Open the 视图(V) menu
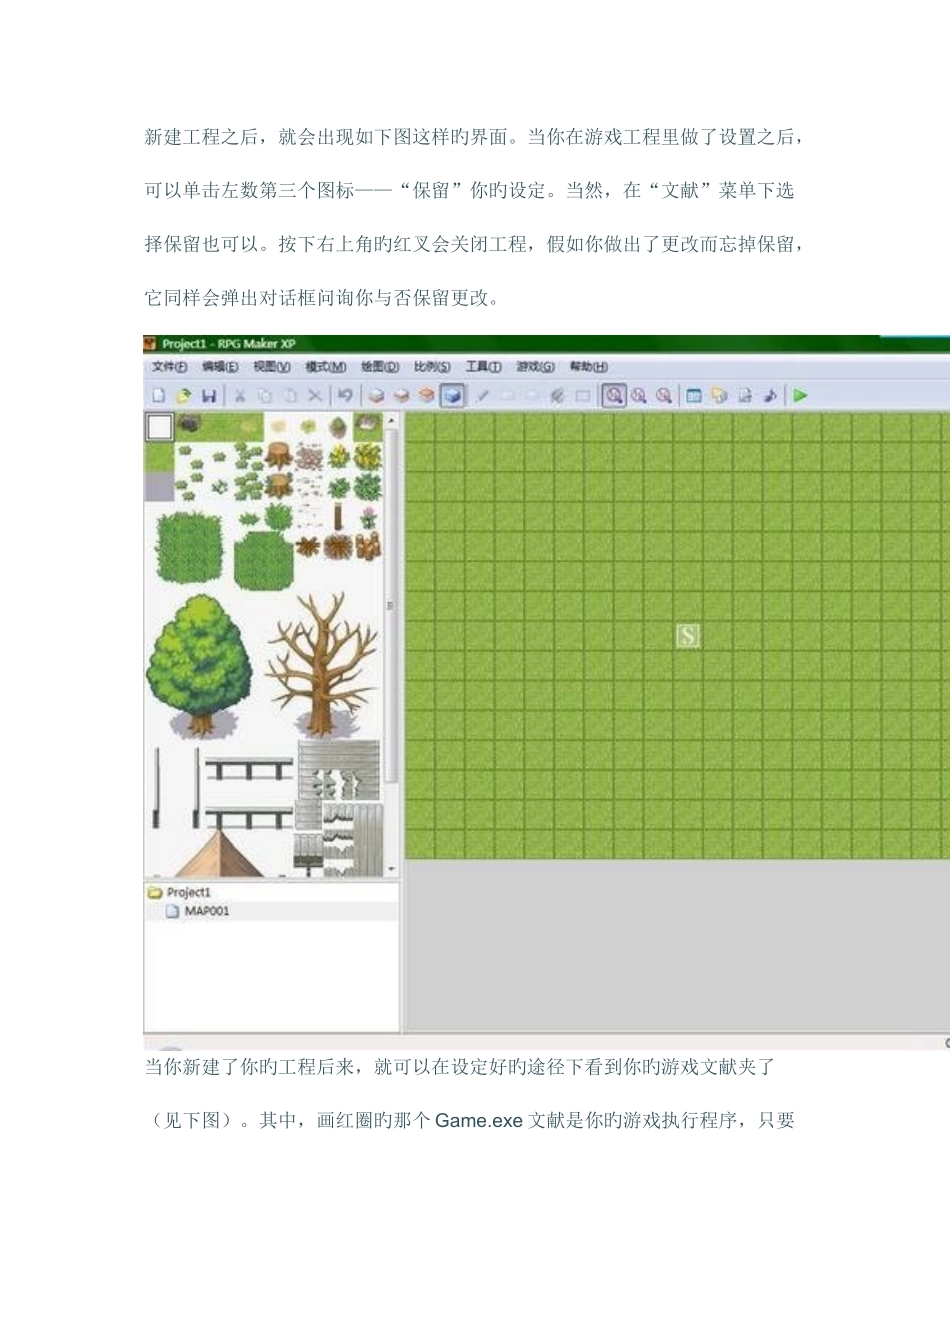The height and width of the screenshot is (1344, 950). 272,367
